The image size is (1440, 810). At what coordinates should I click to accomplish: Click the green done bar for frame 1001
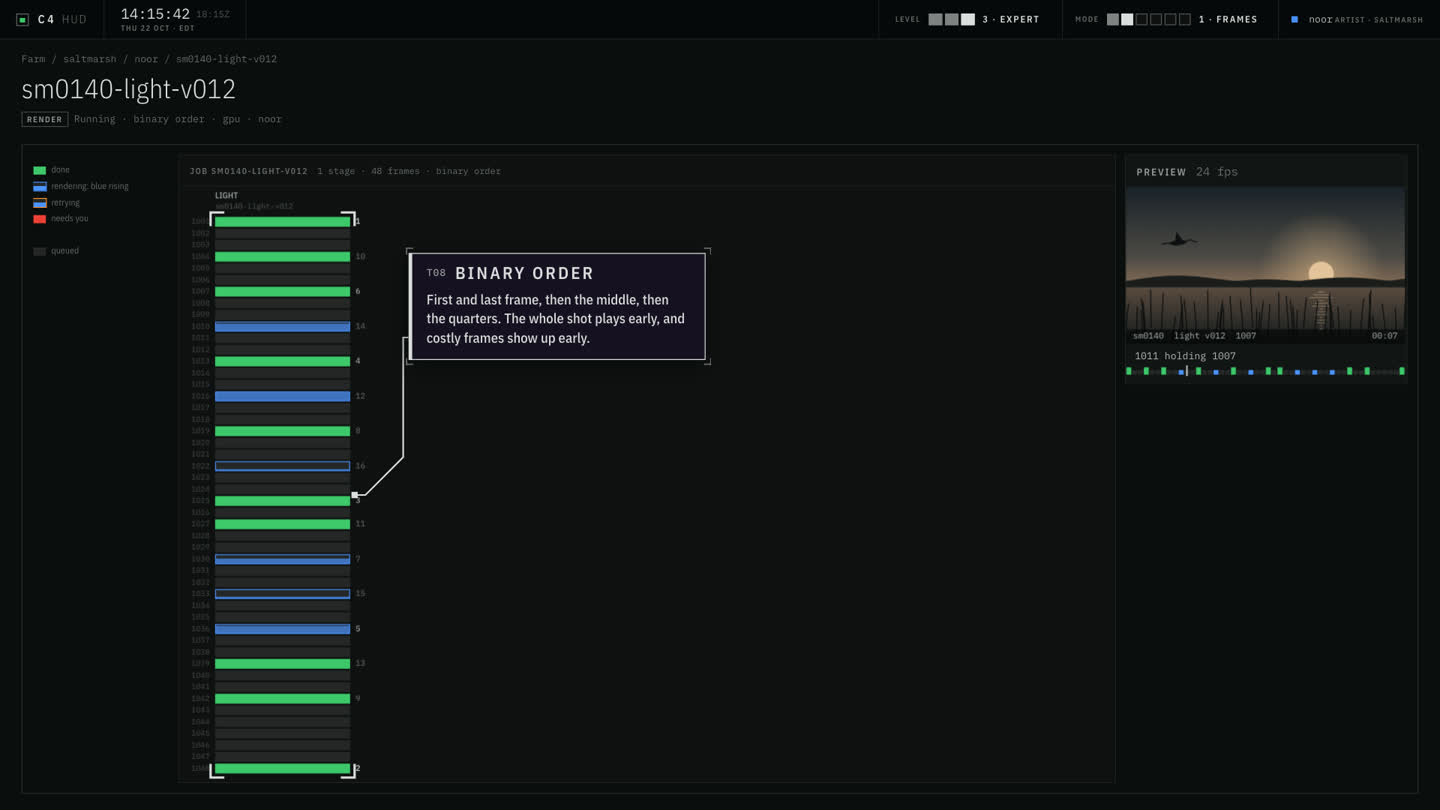pos(283,222)
